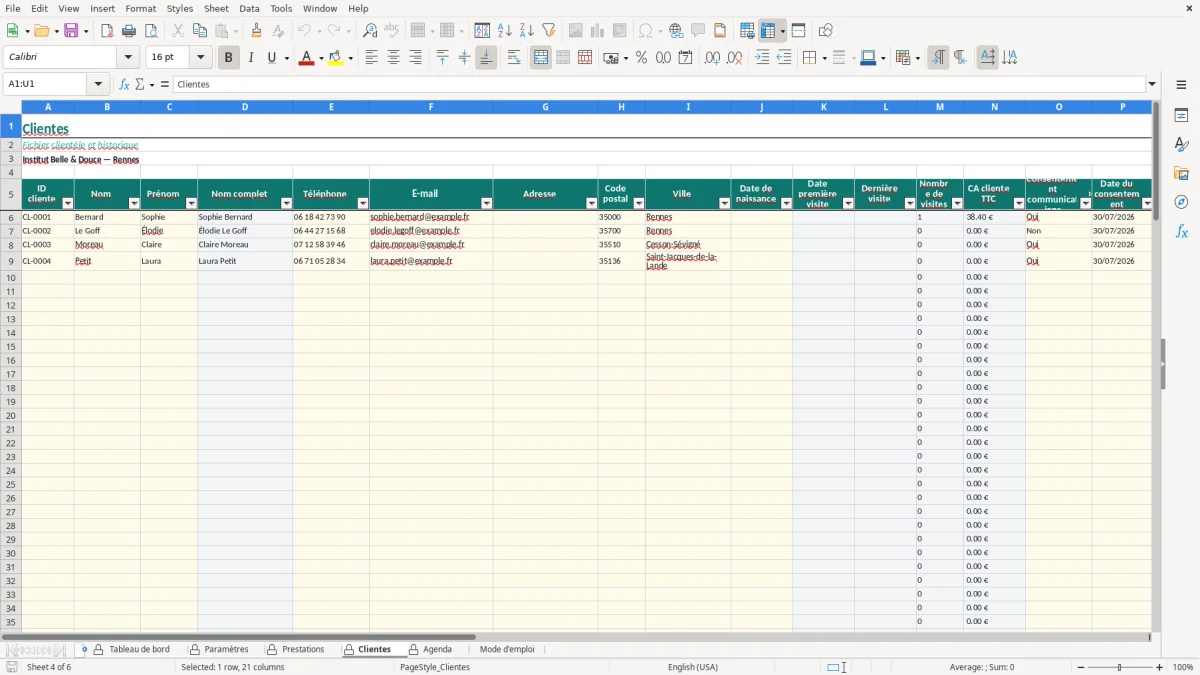Toggle Freeze Rows and Columns
This screenshot has height=675, width=1200.
tap(768, 31)
